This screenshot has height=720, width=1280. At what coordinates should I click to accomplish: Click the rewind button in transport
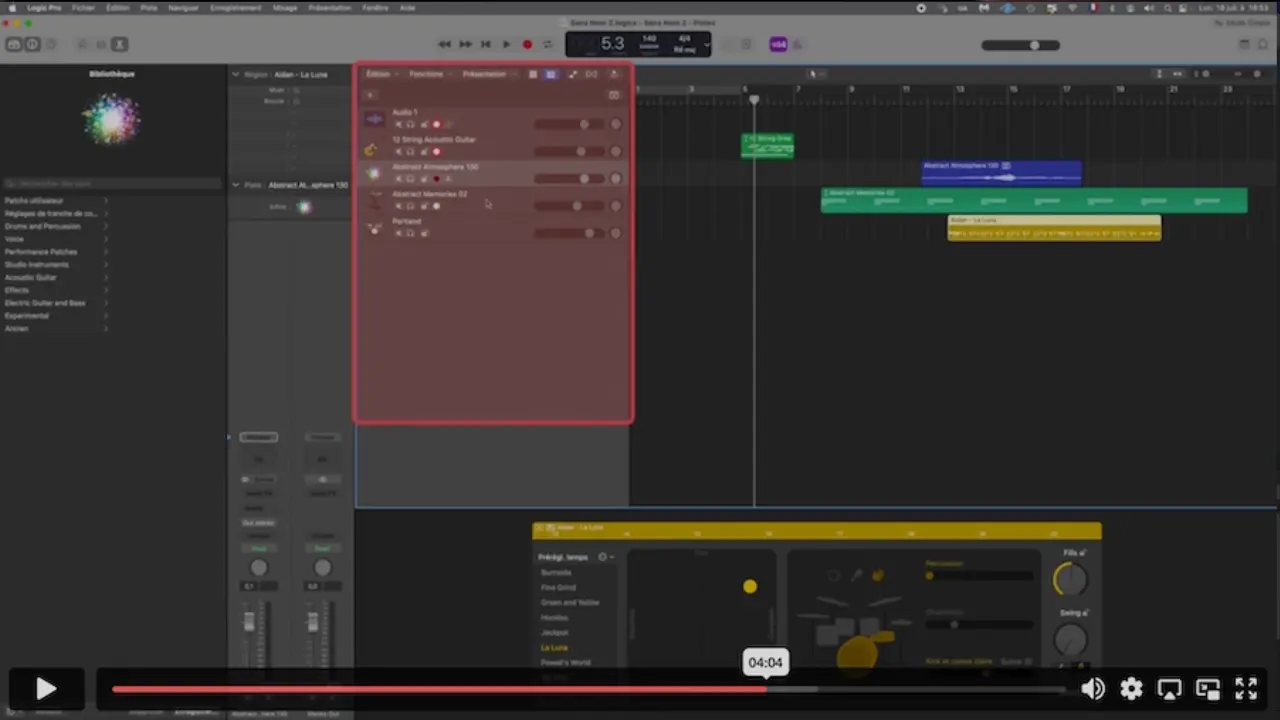[444, 44]
